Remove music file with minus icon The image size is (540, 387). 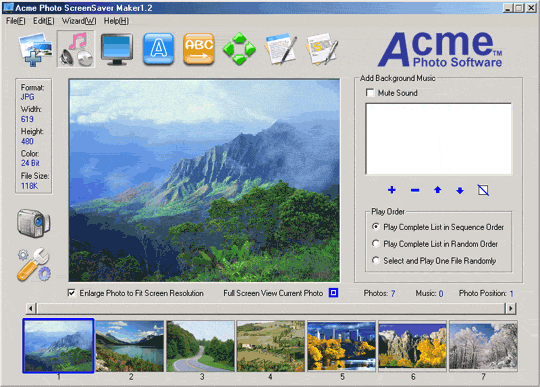(415, 190)
